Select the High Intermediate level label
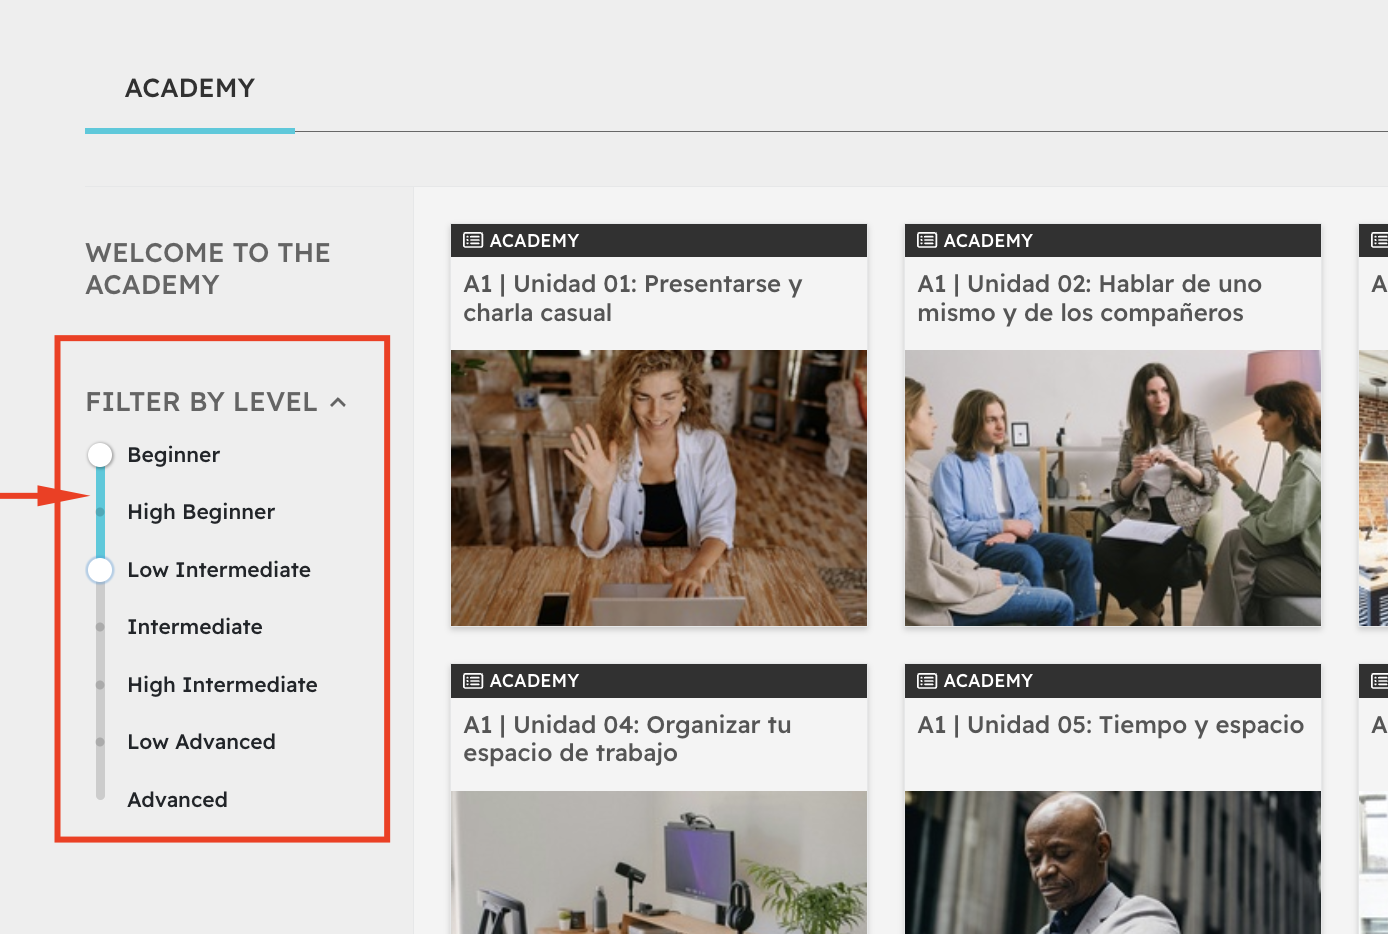Viewport: 1388px width, 934px height. tap(222, 685)
